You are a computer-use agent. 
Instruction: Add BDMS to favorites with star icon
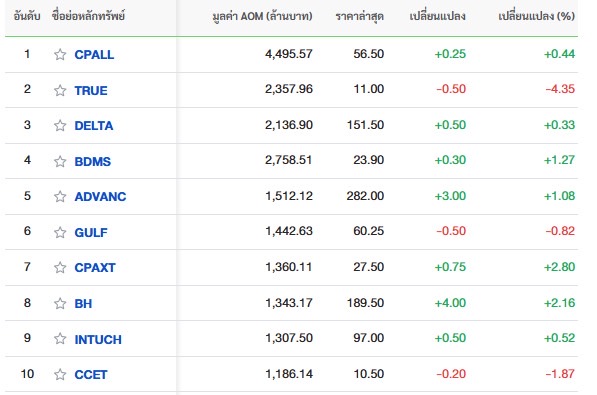click(x=60, y=161)
